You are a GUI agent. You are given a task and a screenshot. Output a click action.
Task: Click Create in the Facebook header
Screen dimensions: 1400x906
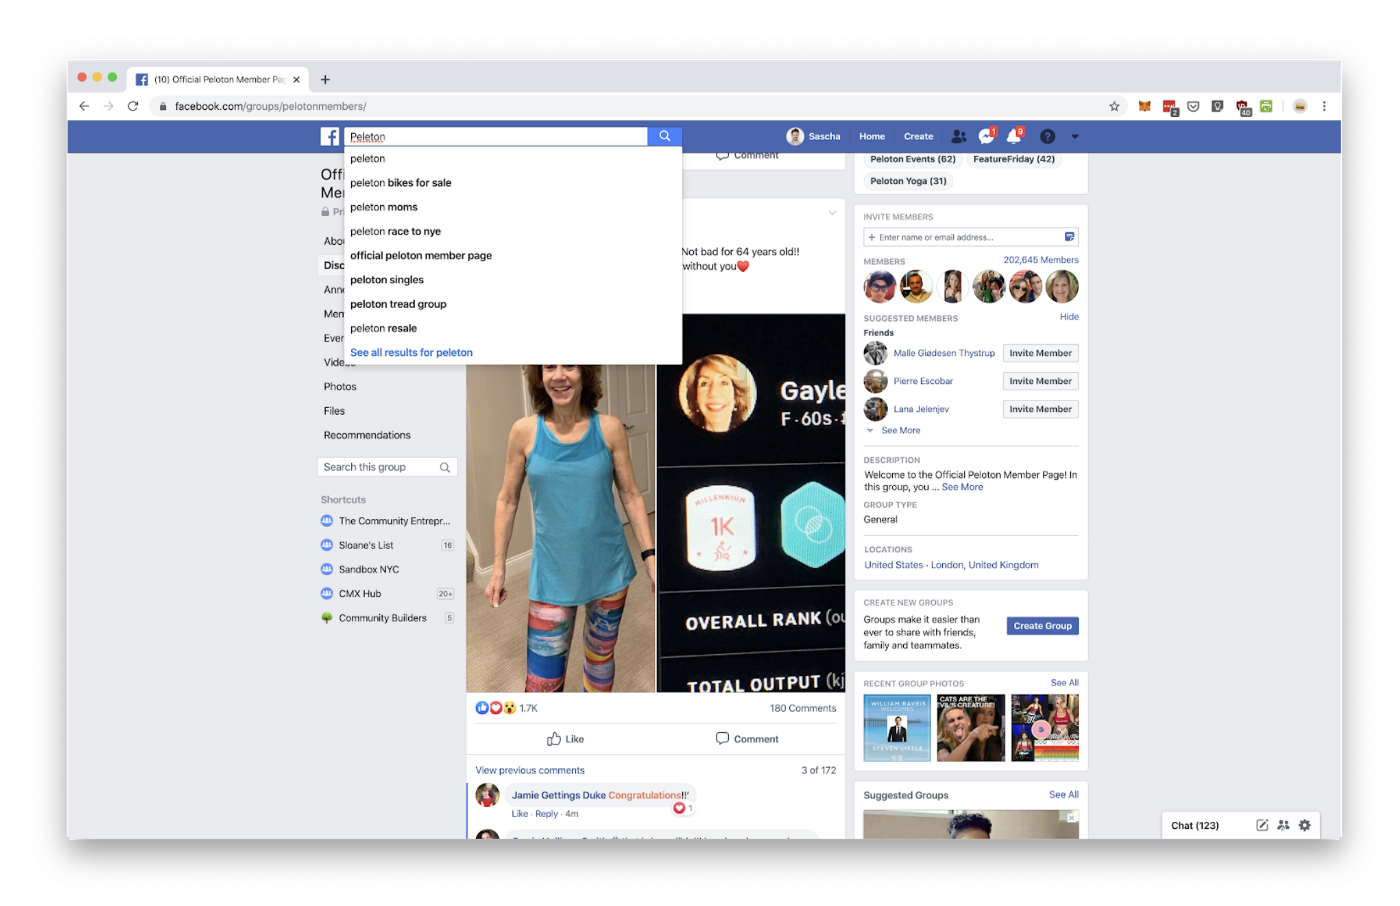[x=918, y=137]
